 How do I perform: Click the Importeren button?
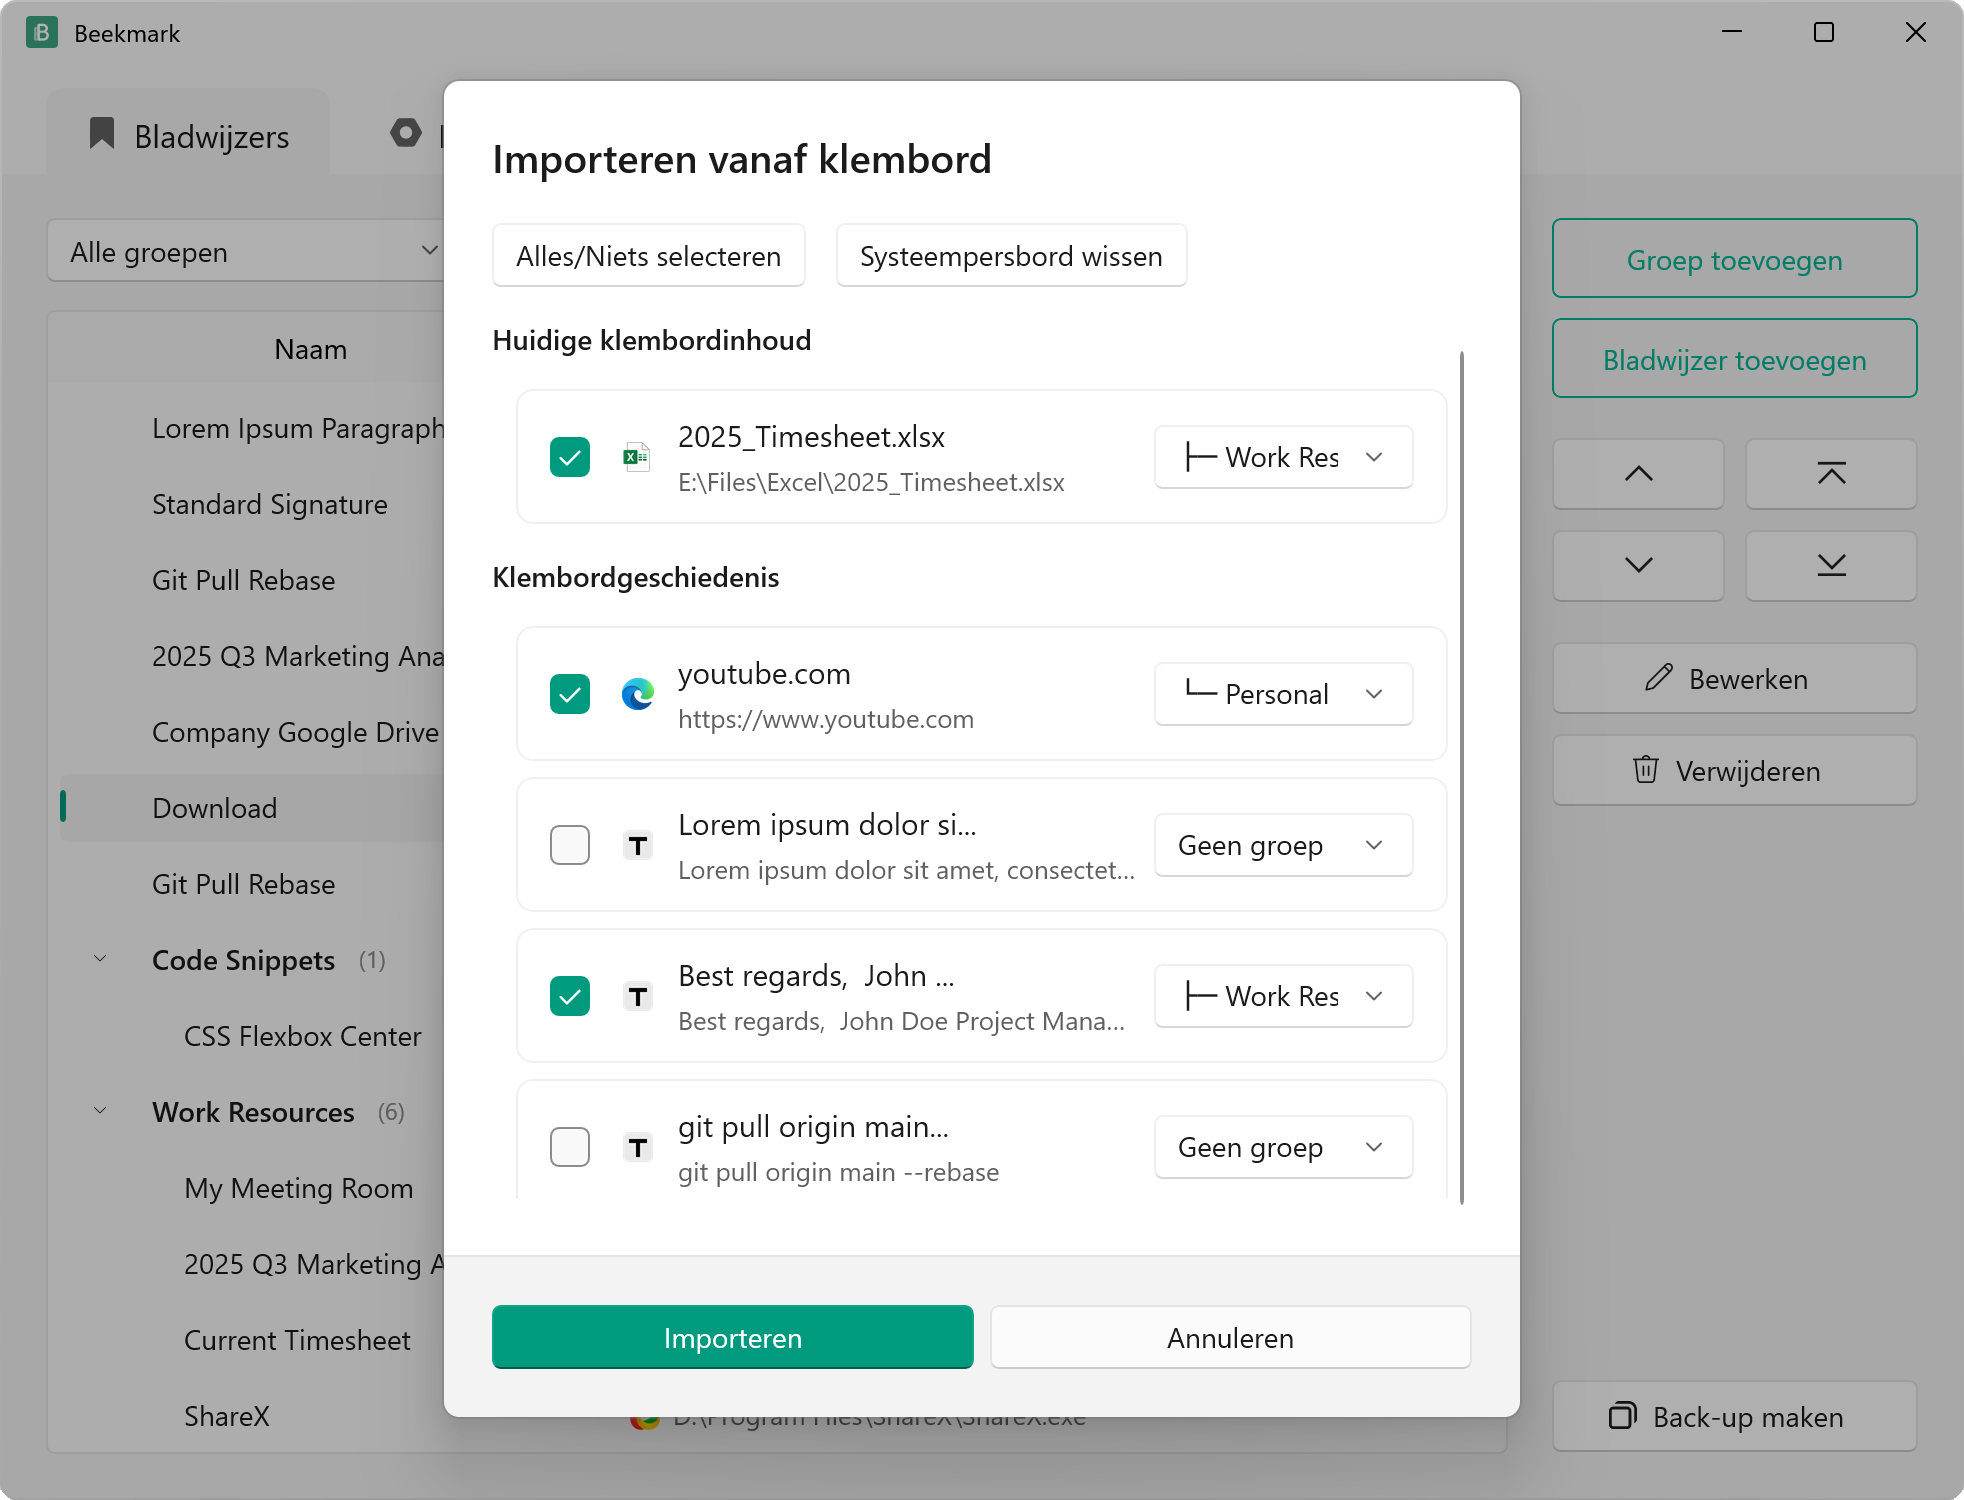click(x=732, y=1338)
